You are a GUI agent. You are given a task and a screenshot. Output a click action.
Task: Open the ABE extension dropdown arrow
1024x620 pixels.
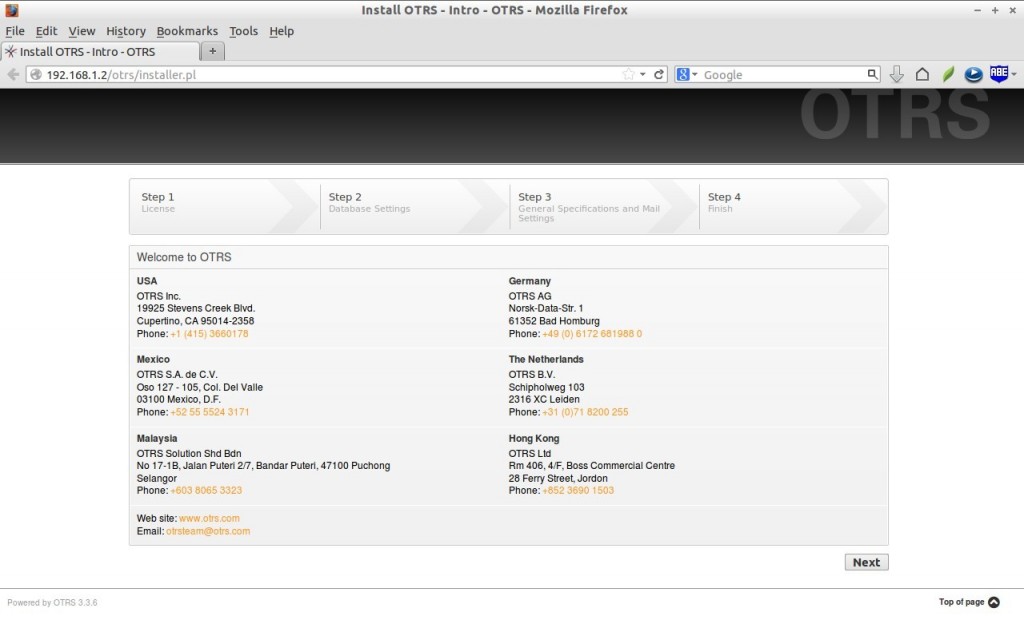(x=1014, y=75)
